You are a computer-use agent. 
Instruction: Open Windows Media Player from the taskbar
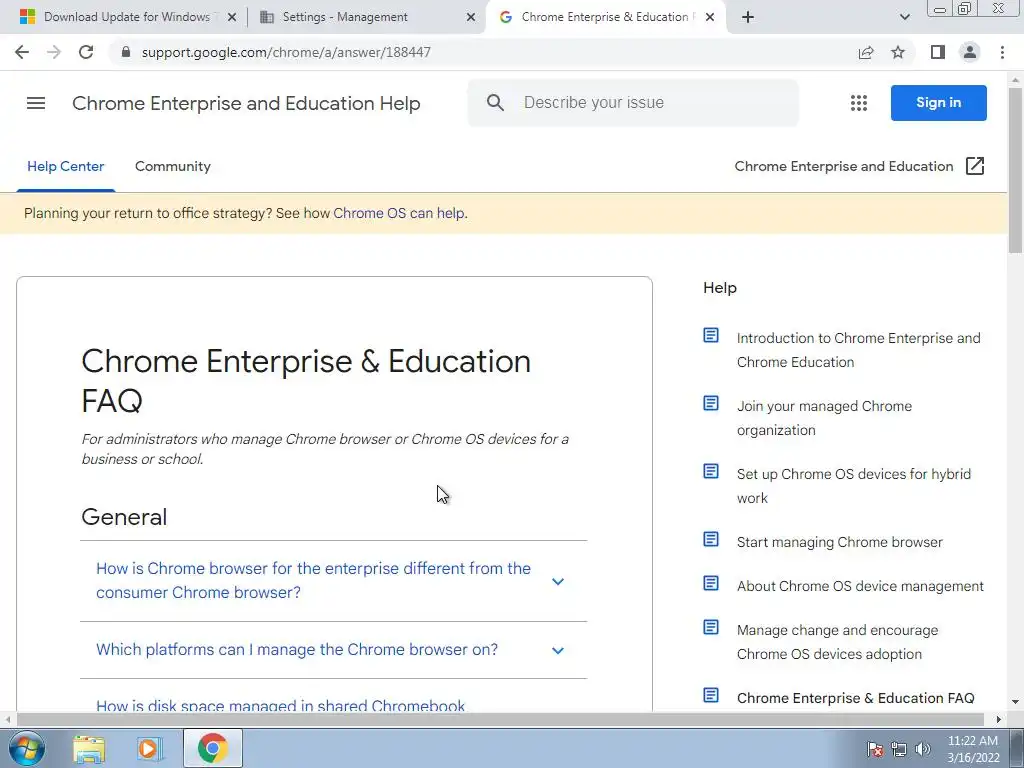click(x=150, y=748)
